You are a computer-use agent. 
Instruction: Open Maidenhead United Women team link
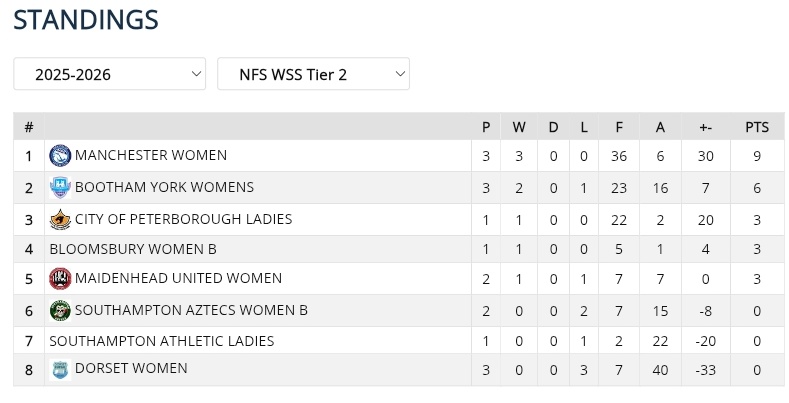point(178,279)
